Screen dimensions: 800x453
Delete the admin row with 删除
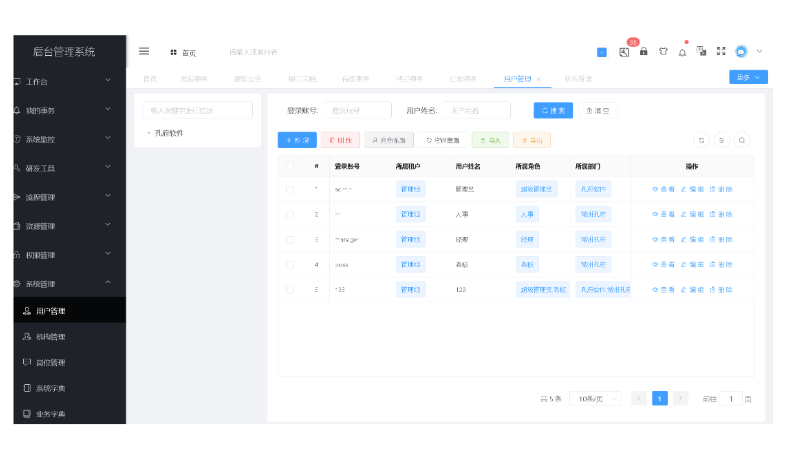[x=721, y=189]
